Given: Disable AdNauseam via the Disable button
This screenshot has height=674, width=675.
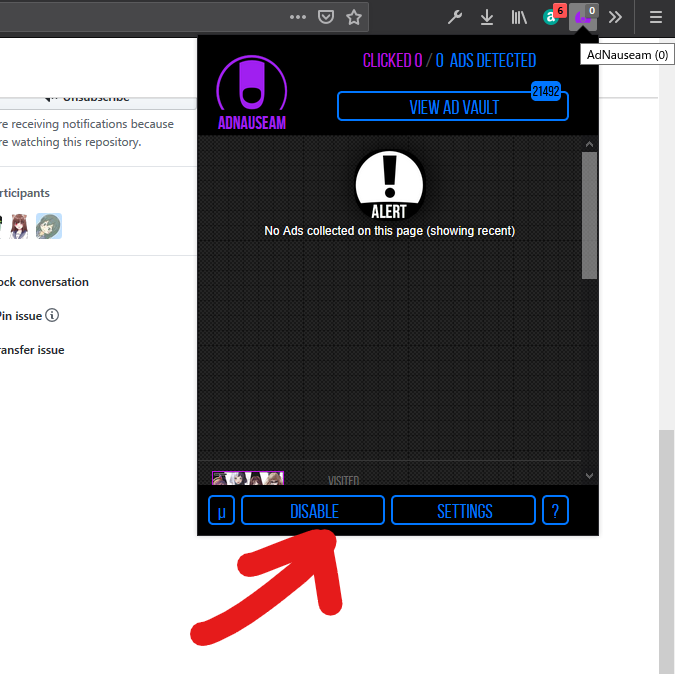Looking at the screenshot, I should [x=313, y=510].
